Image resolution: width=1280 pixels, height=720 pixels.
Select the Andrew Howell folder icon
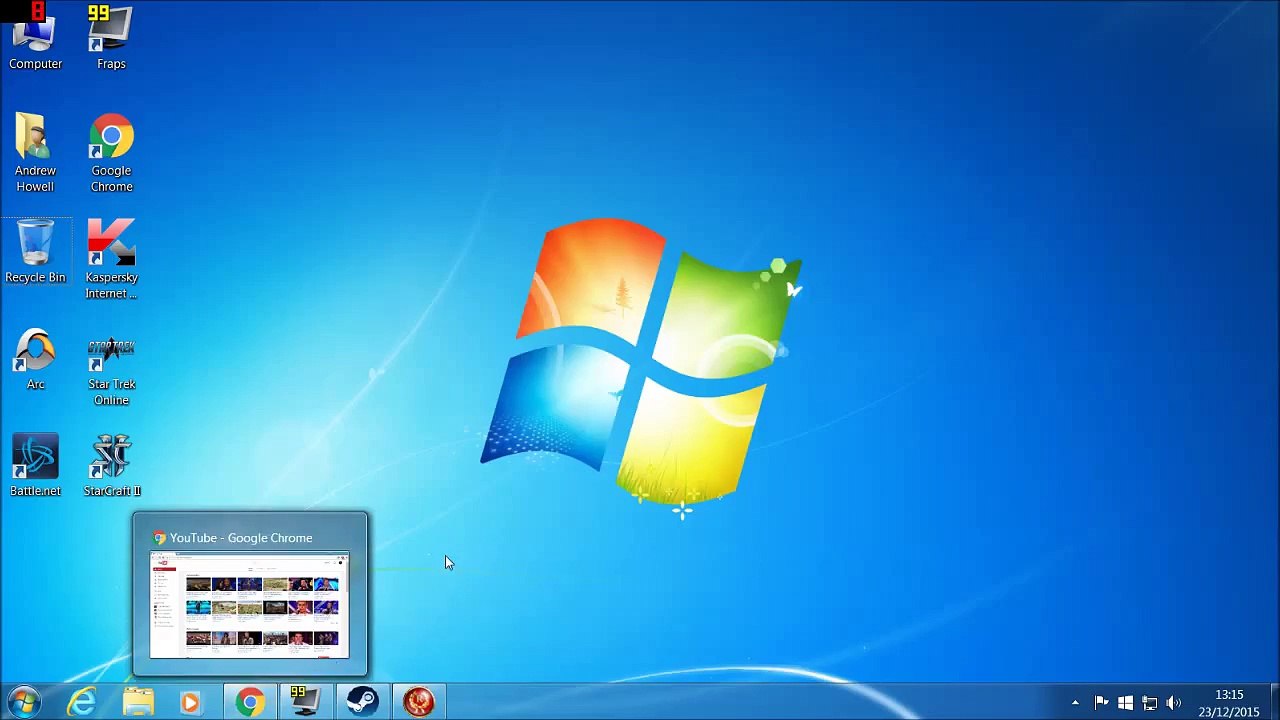click(x=35, y=153)
